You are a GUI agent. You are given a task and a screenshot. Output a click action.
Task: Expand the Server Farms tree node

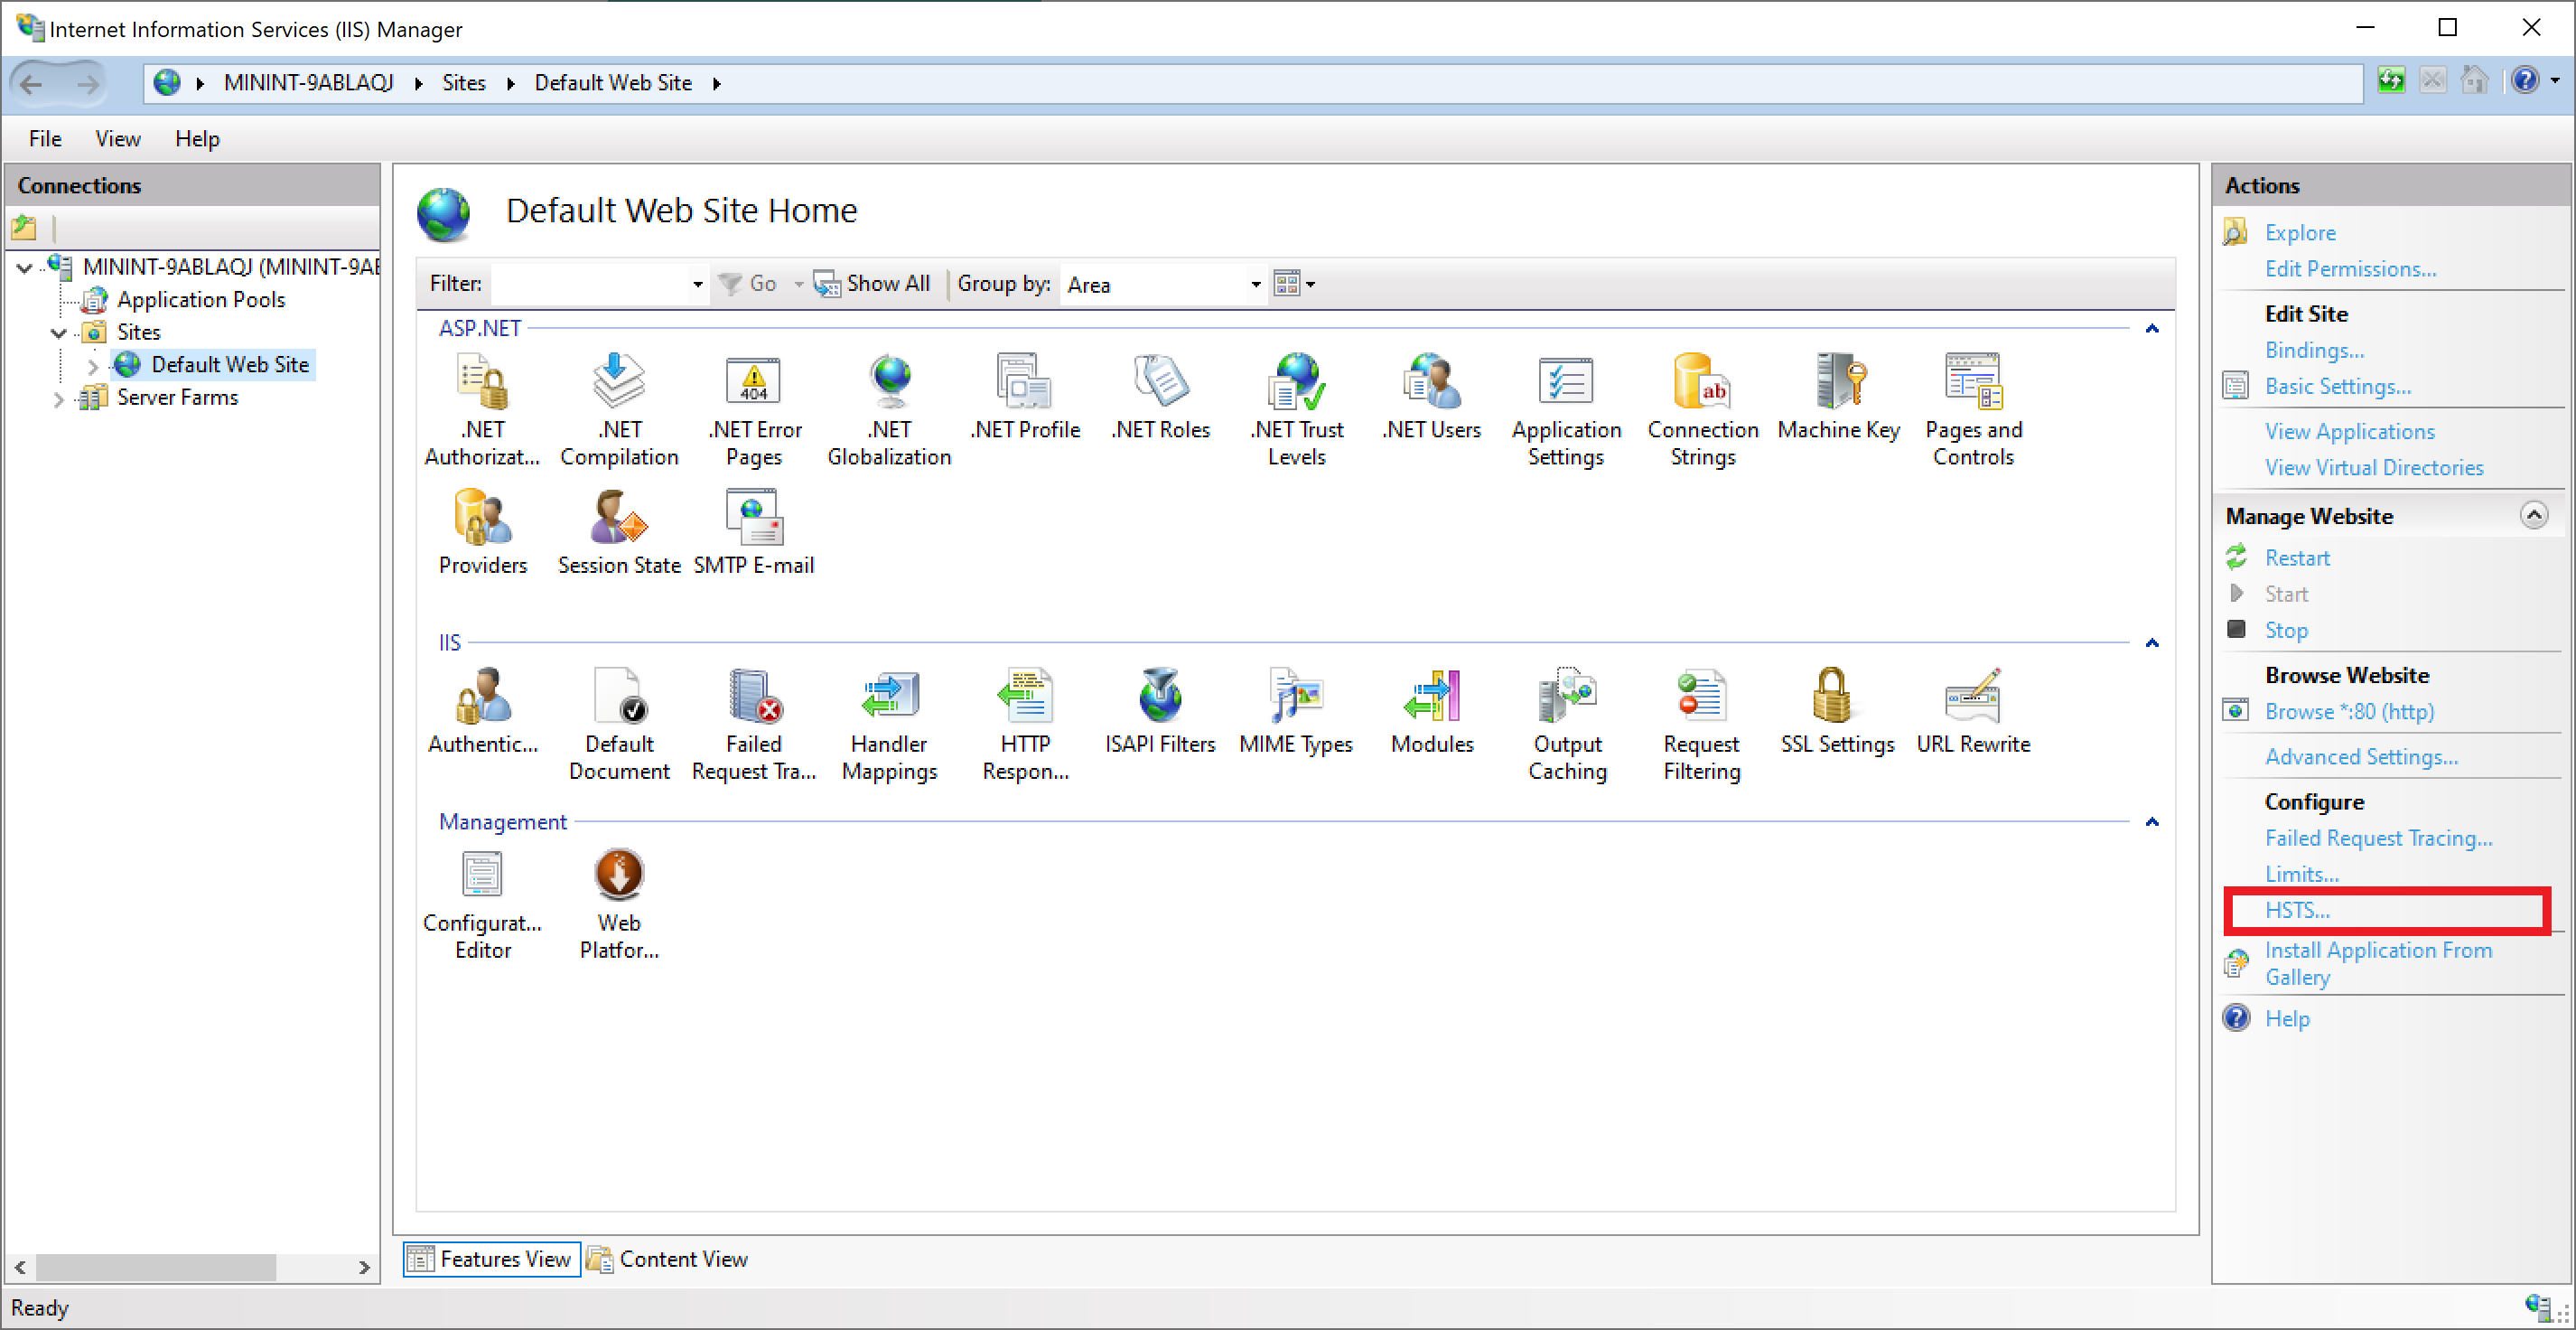58,399
